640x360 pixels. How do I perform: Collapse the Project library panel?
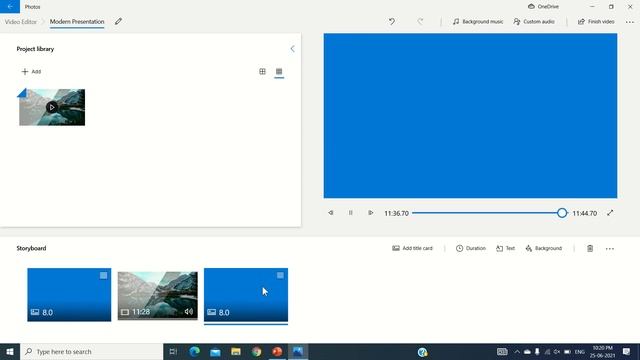[x=292, y=49]
